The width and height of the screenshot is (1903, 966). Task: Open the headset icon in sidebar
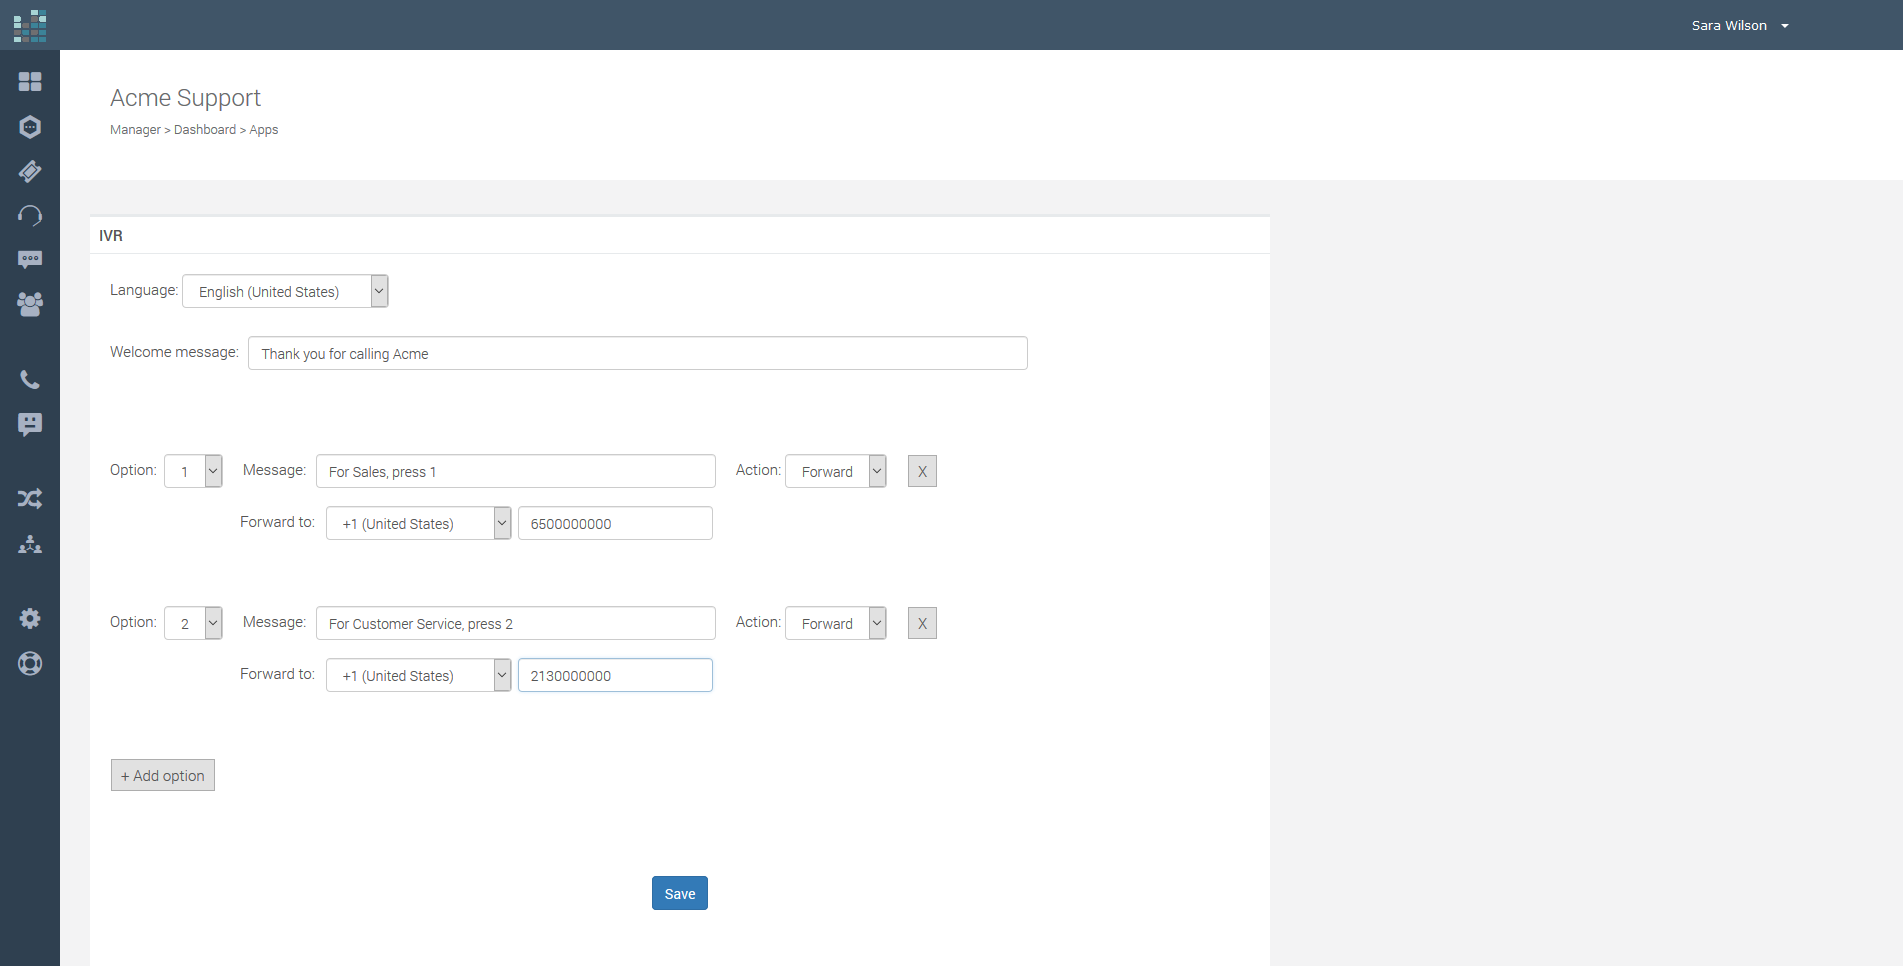[30, 216]
